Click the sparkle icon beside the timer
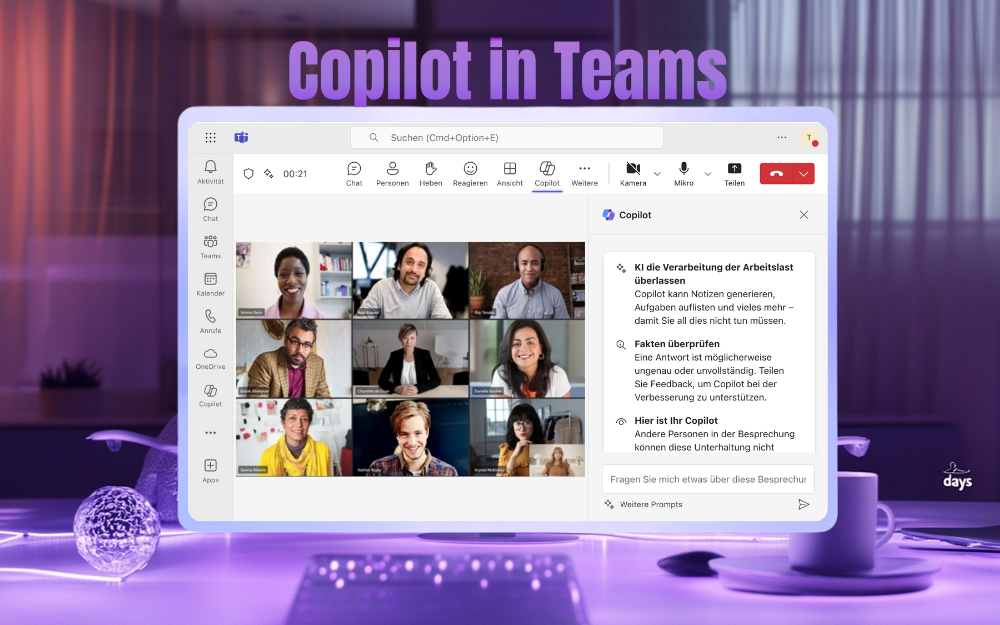 coord(268,173)
